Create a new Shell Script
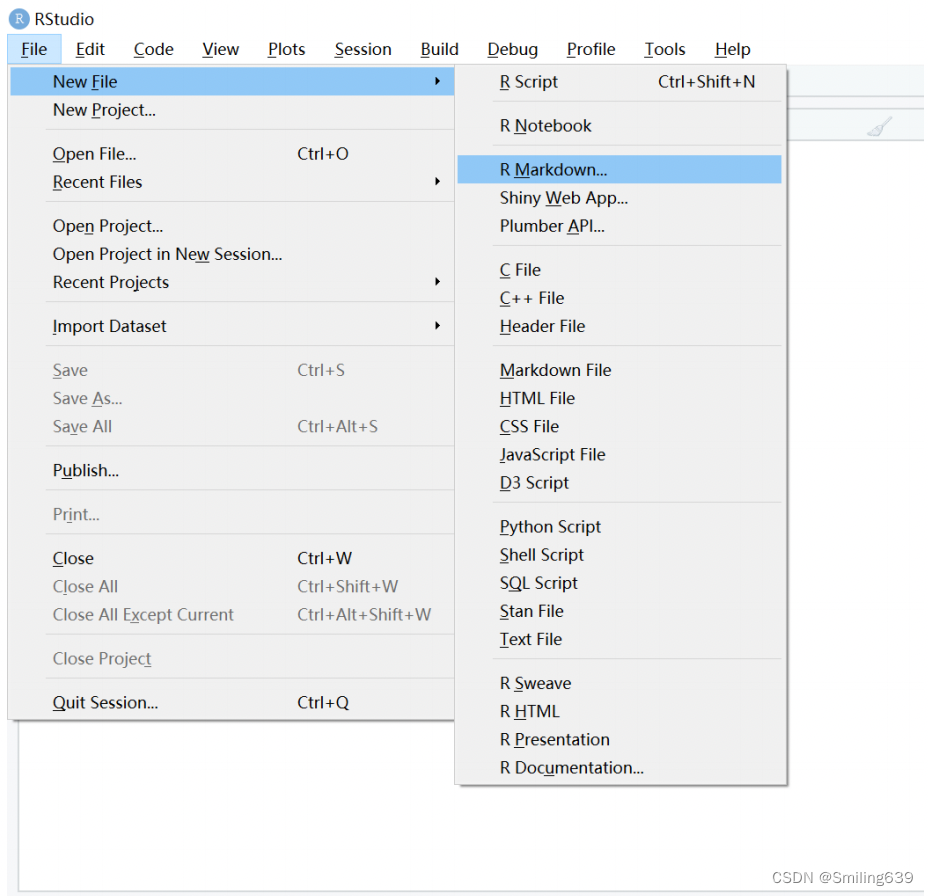 620,555
